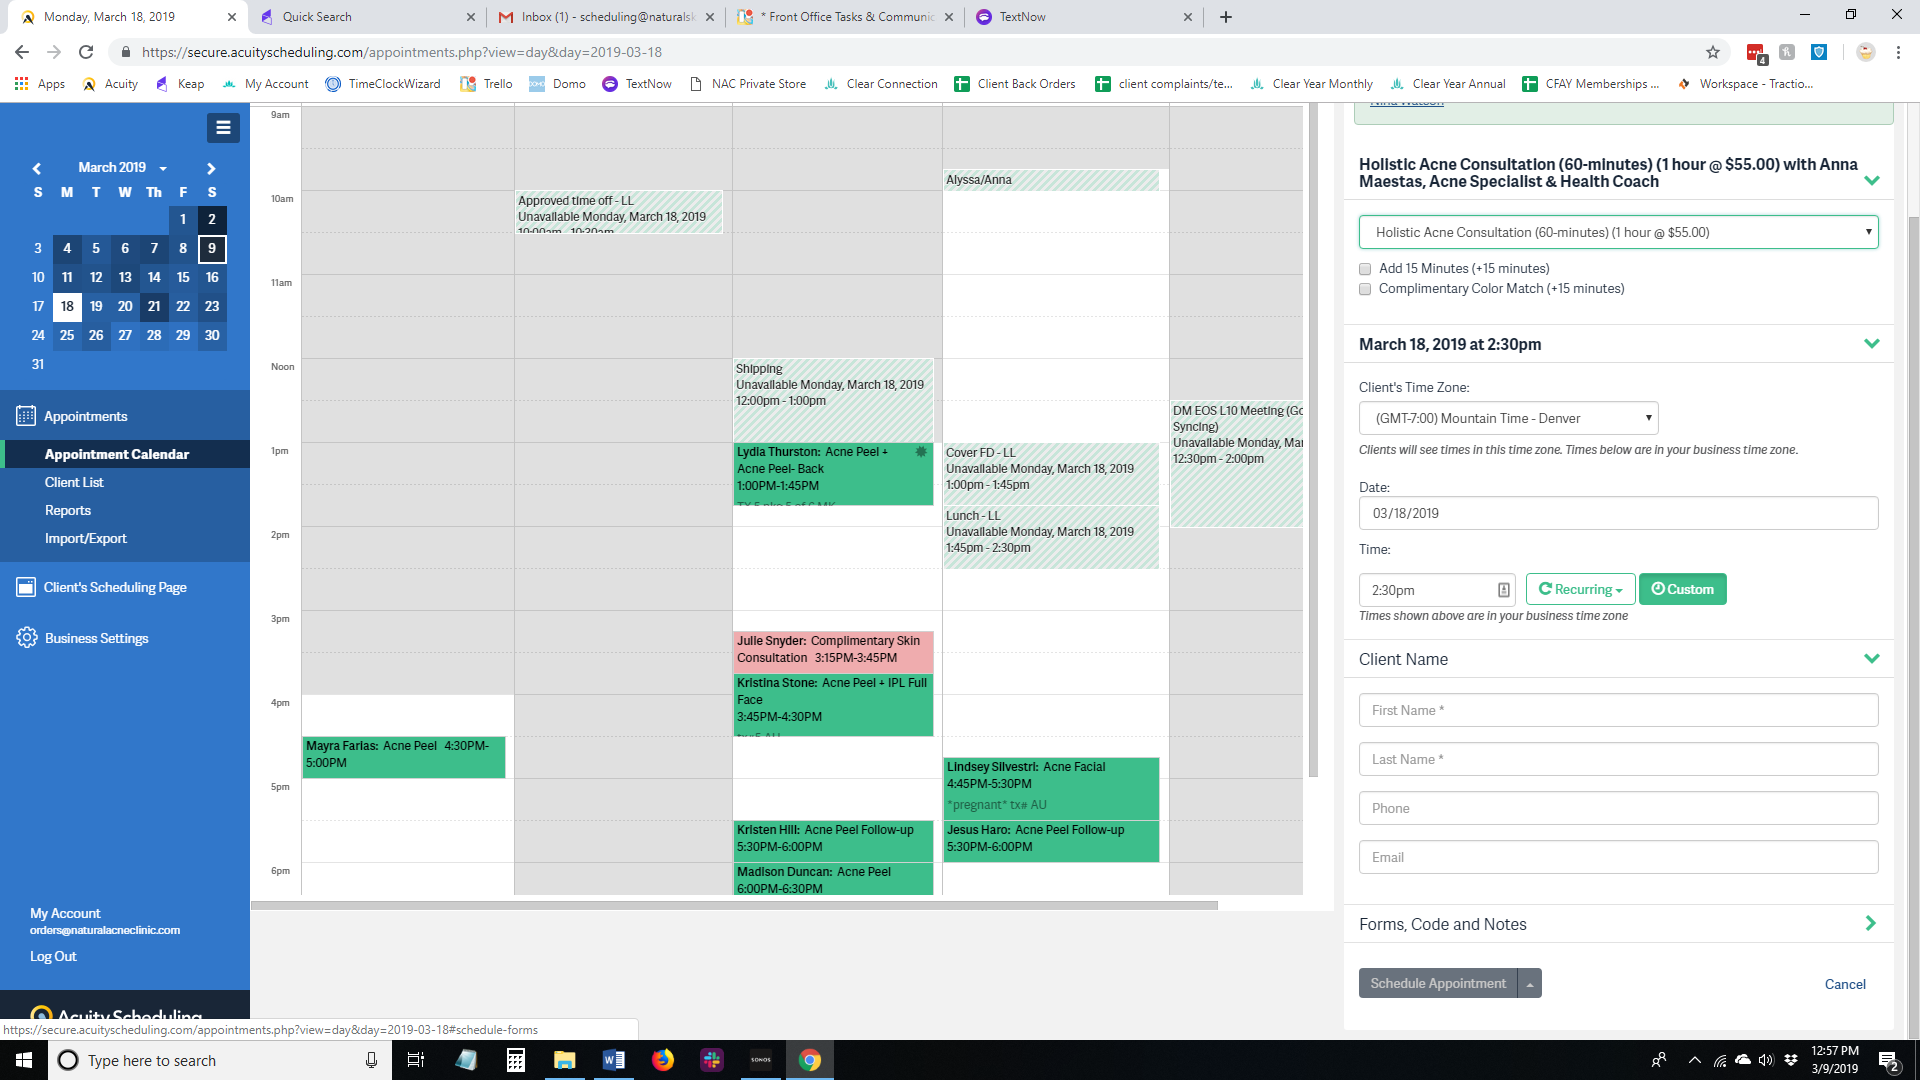Open Lindsey Silvestri Acne Facial appointment
This screenshot has height=1080, width=1920.
(x=1051, y=788)
